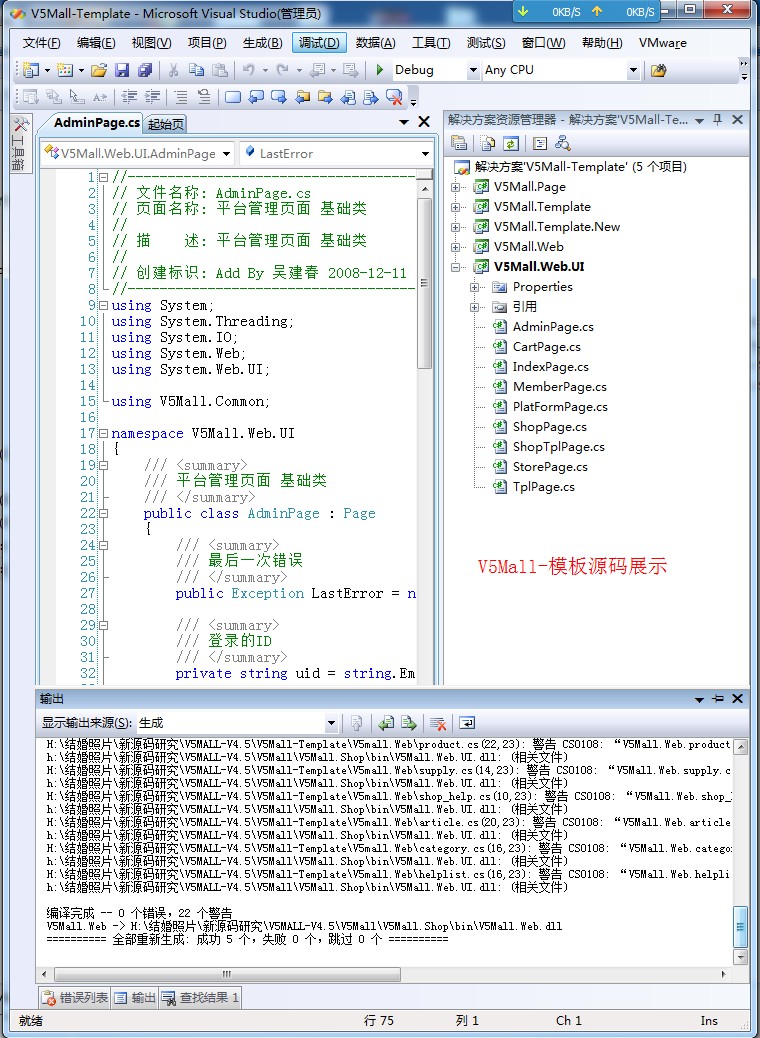Pin the Solution Explorer panel
The height and width of the screenshot is (1038, 760).
point(718,120)
